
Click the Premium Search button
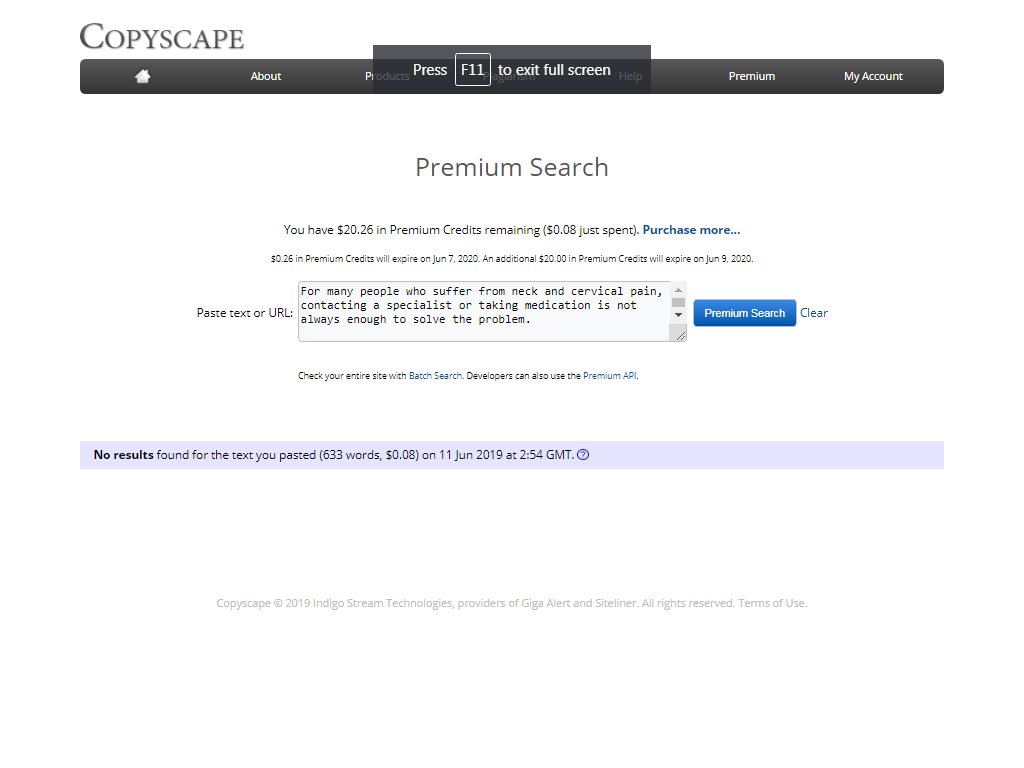tap(744, 313)
